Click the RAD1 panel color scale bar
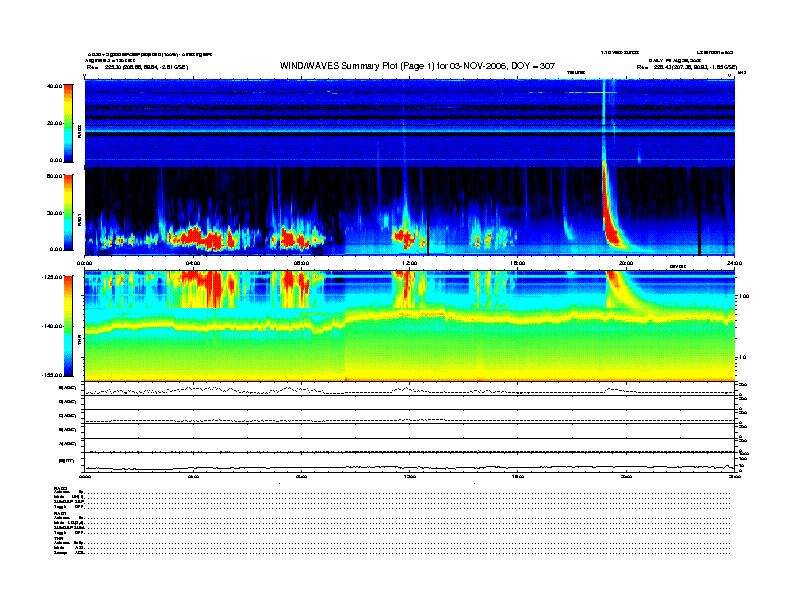 68,212
